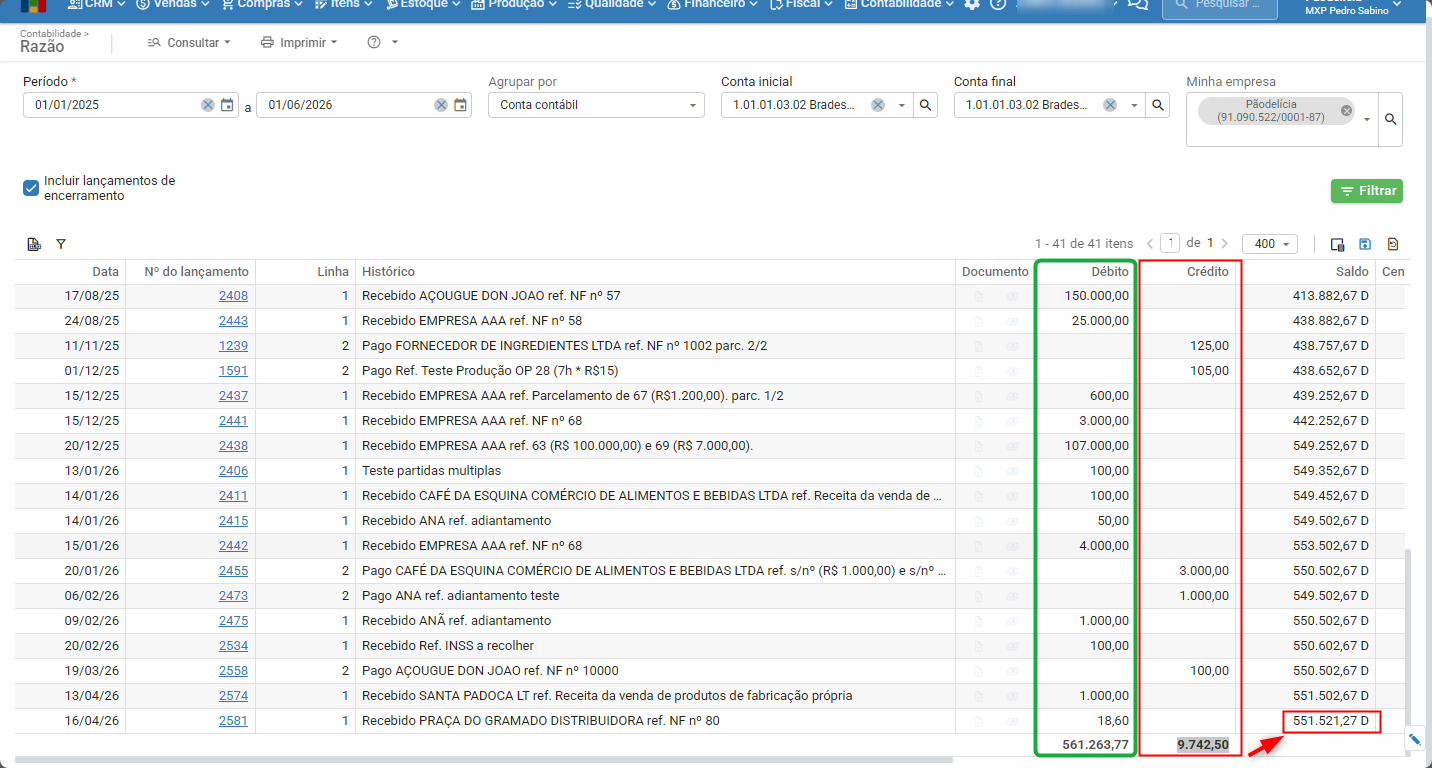Open entry number 1239 link
The width and height of the screenshot is (1432, 768).
tap(233, 346)
